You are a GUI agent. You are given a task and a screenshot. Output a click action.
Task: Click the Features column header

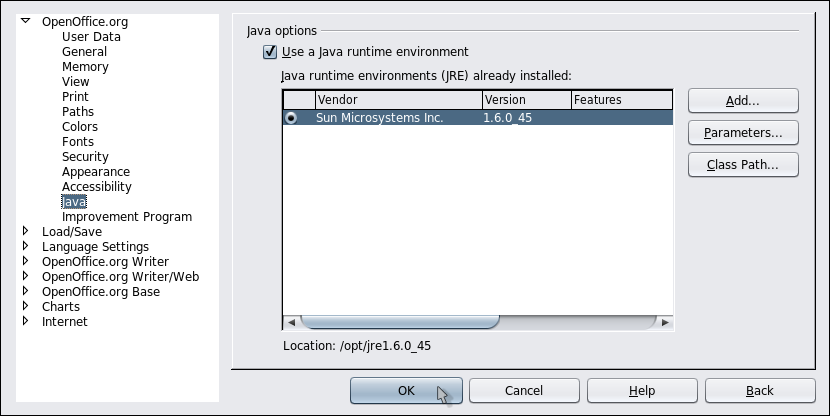click(622, 100)
